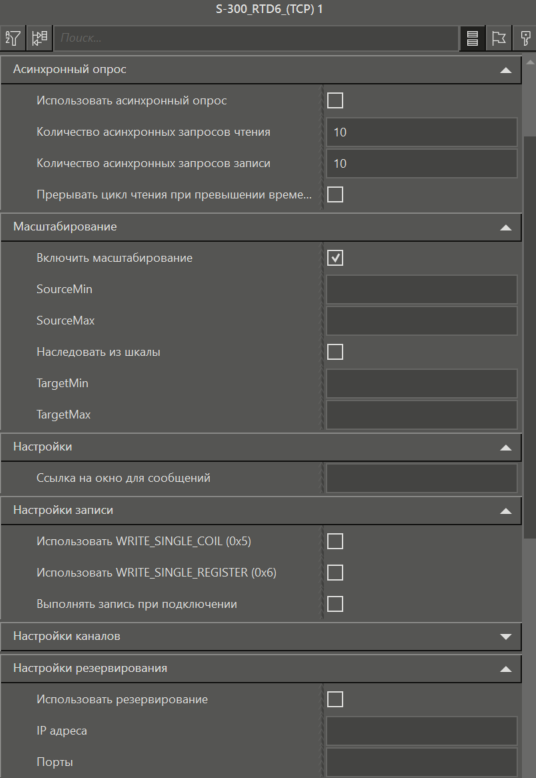Image resolution: width=536 pixels, height=778 pixels.
Task: Enable Использовать WRITE_SINGLE_REGISTER (0x6) checkbox
Action: [x=335, y=573]
